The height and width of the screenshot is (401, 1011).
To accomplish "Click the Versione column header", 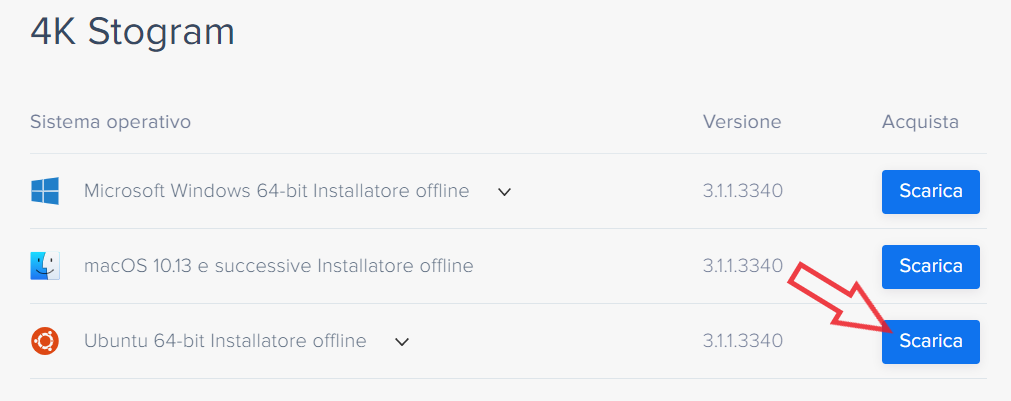I will [742, 122].
